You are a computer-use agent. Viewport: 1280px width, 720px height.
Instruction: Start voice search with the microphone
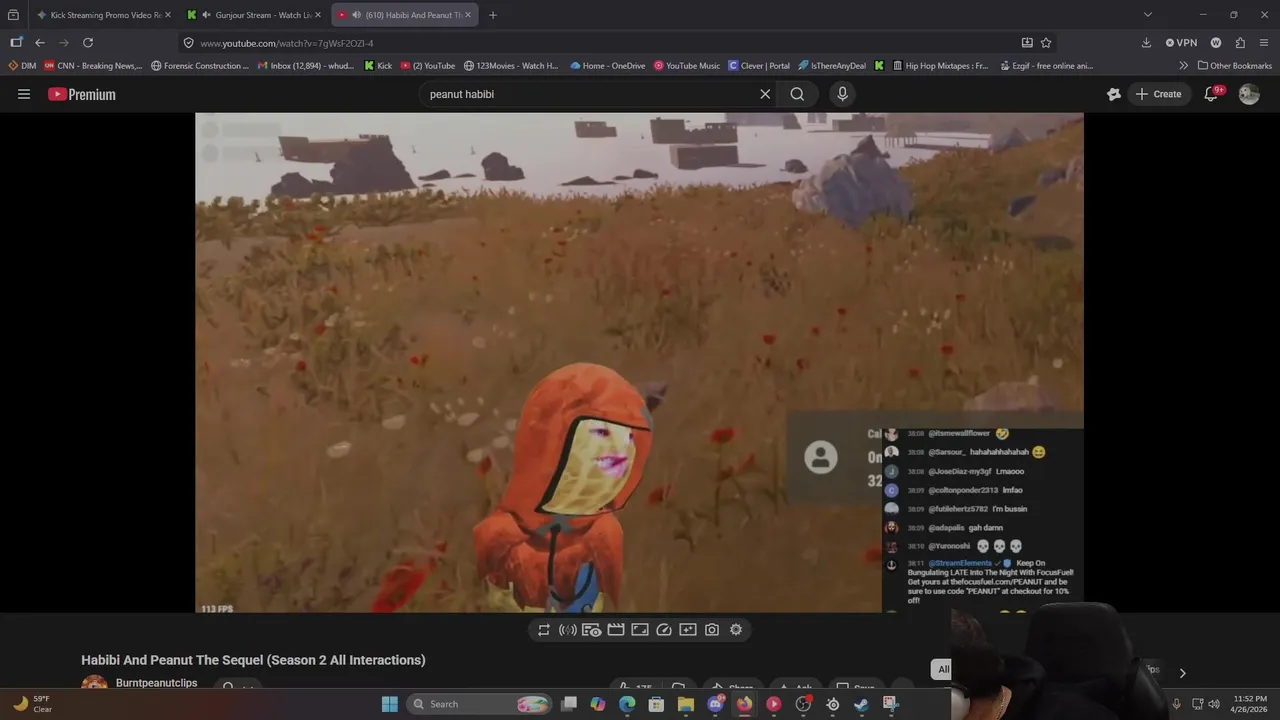(842, 94)
